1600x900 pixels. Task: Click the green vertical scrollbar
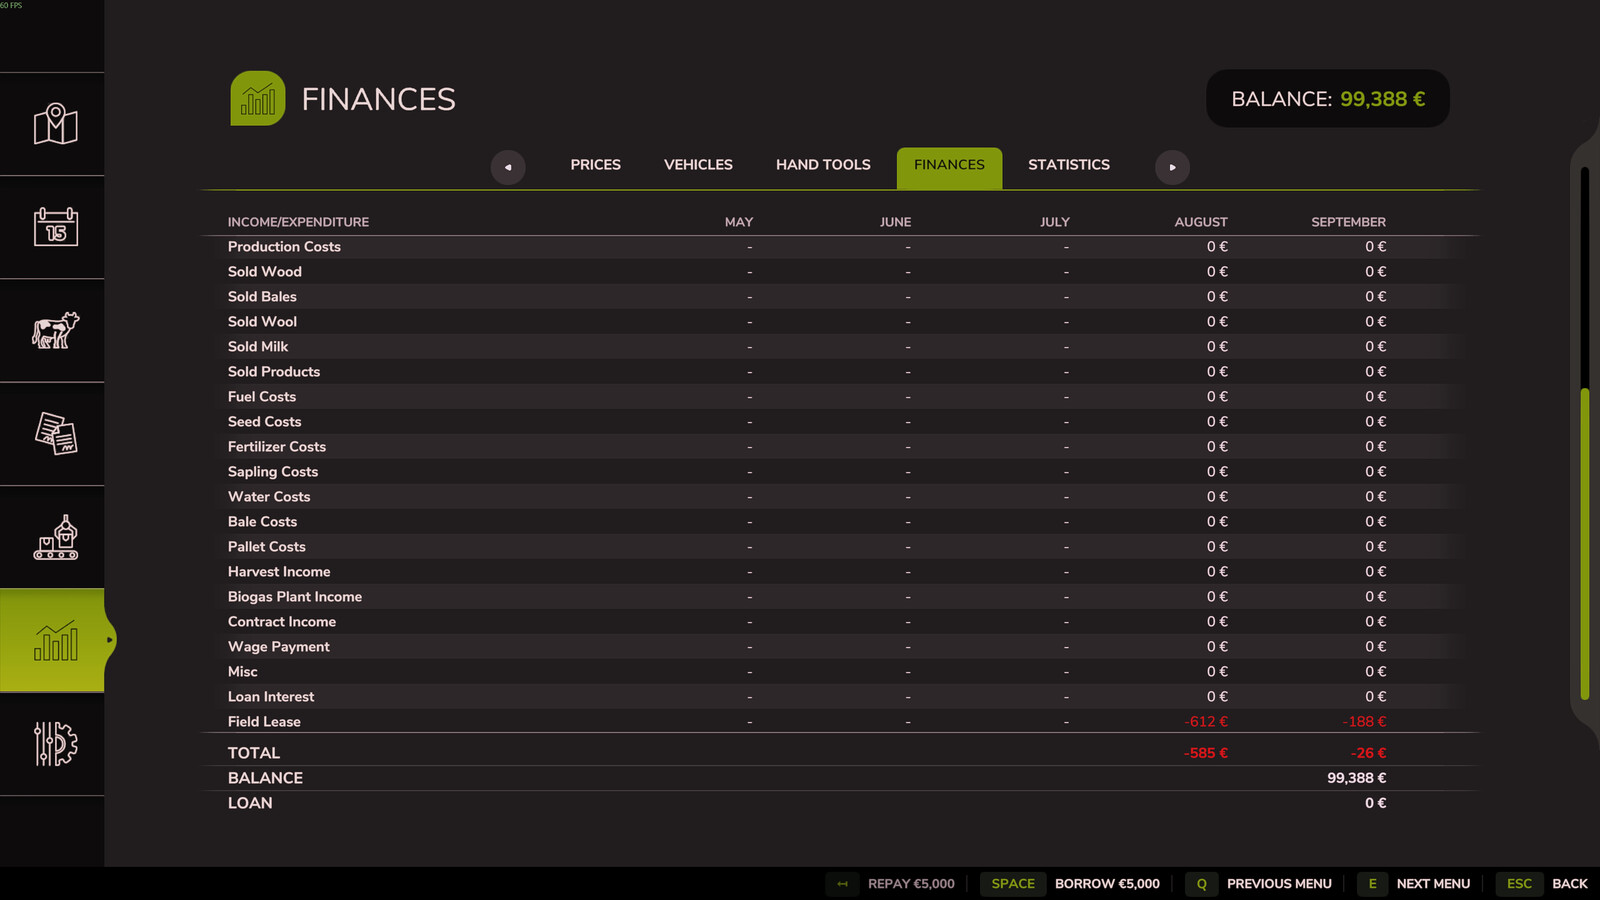[x=1585, y=545]
